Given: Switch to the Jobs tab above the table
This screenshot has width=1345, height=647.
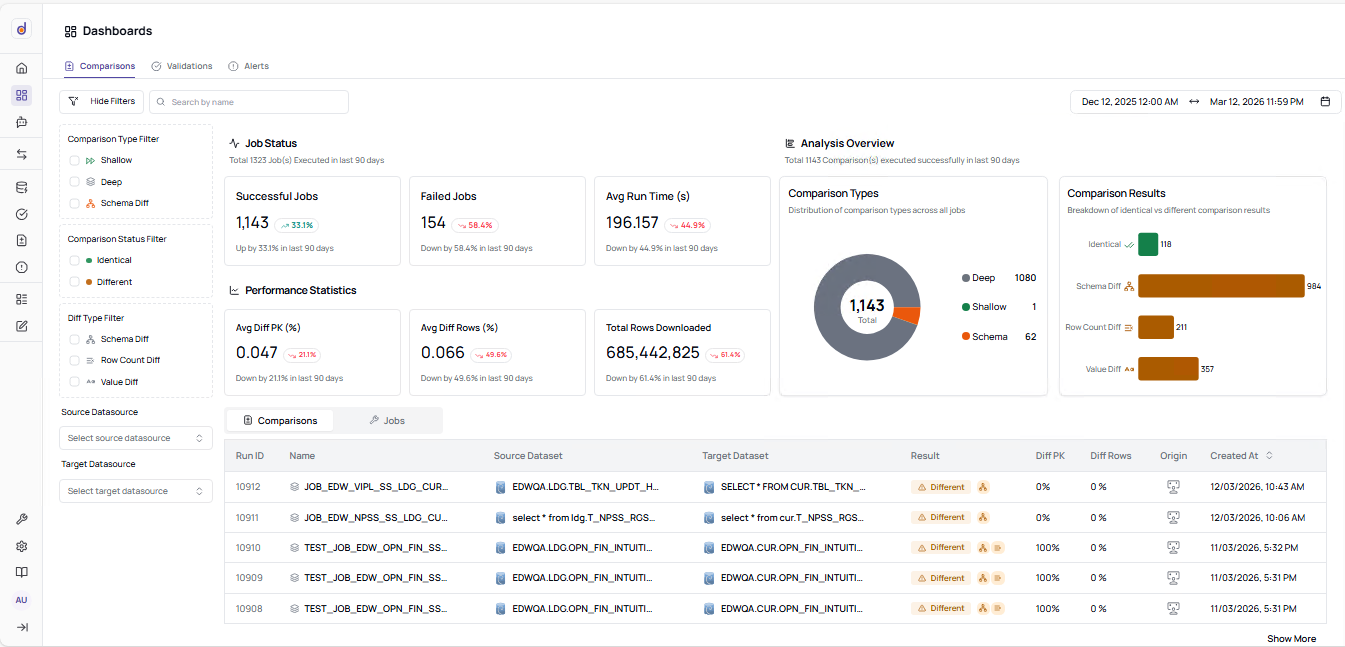Looking at the screenshot, I should click(388, 420).
